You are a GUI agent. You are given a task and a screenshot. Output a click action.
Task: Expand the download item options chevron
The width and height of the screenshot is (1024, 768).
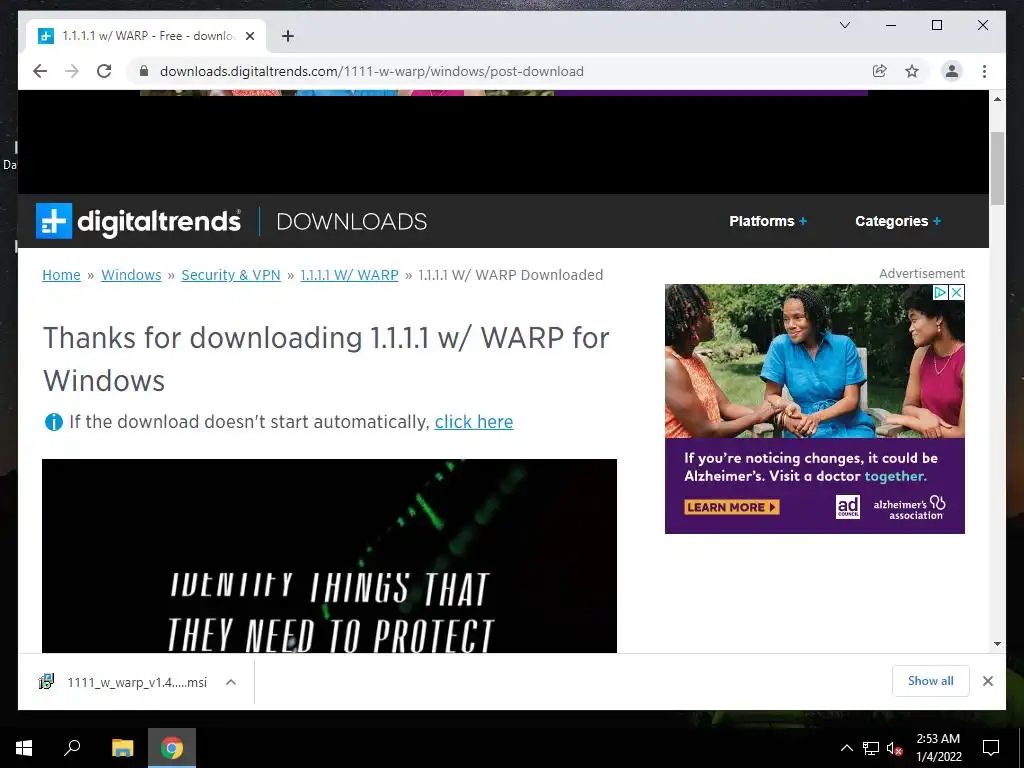point(231,682)
